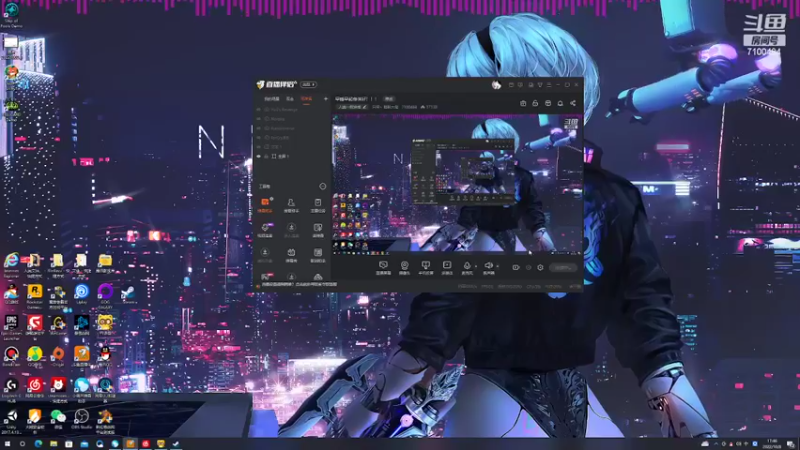This screenshot has height=450, width=800.
Task: Click the play-box icon left of microphone
Action: 447,267
